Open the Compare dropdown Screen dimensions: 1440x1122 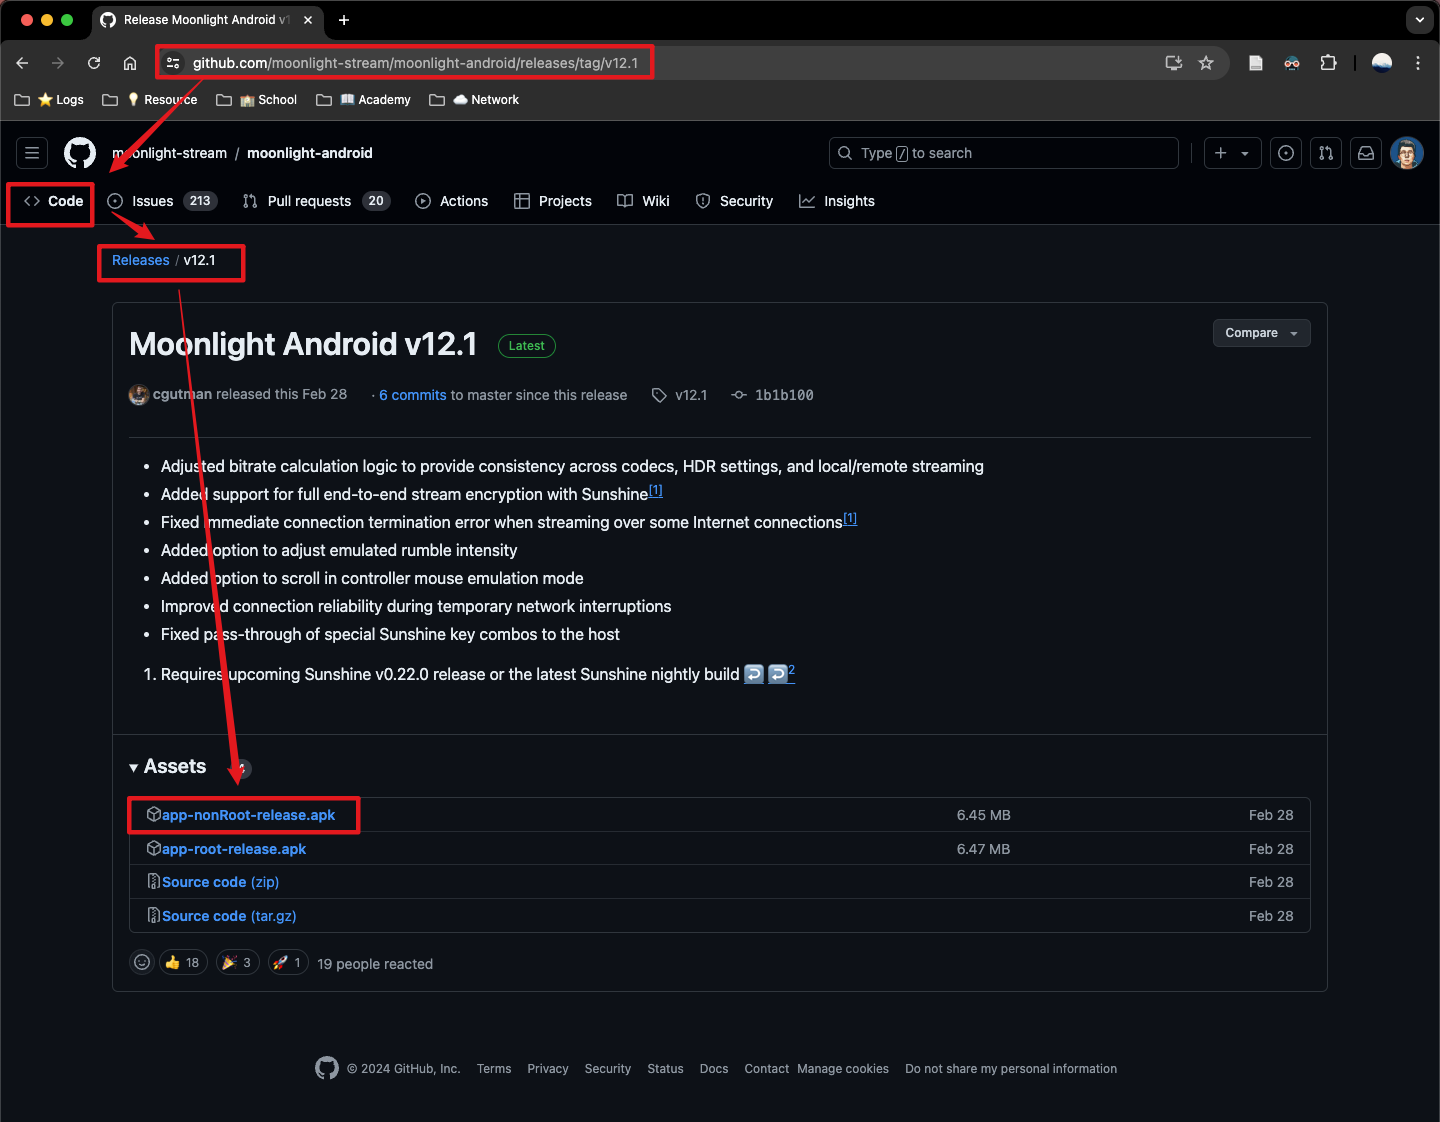[1261, 333]
